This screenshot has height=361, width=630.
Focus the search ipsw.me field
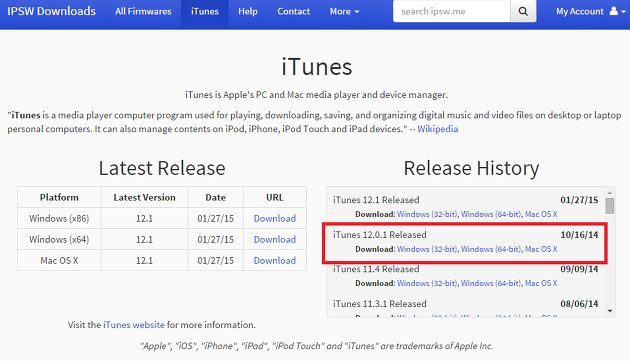tap(452, 11)
